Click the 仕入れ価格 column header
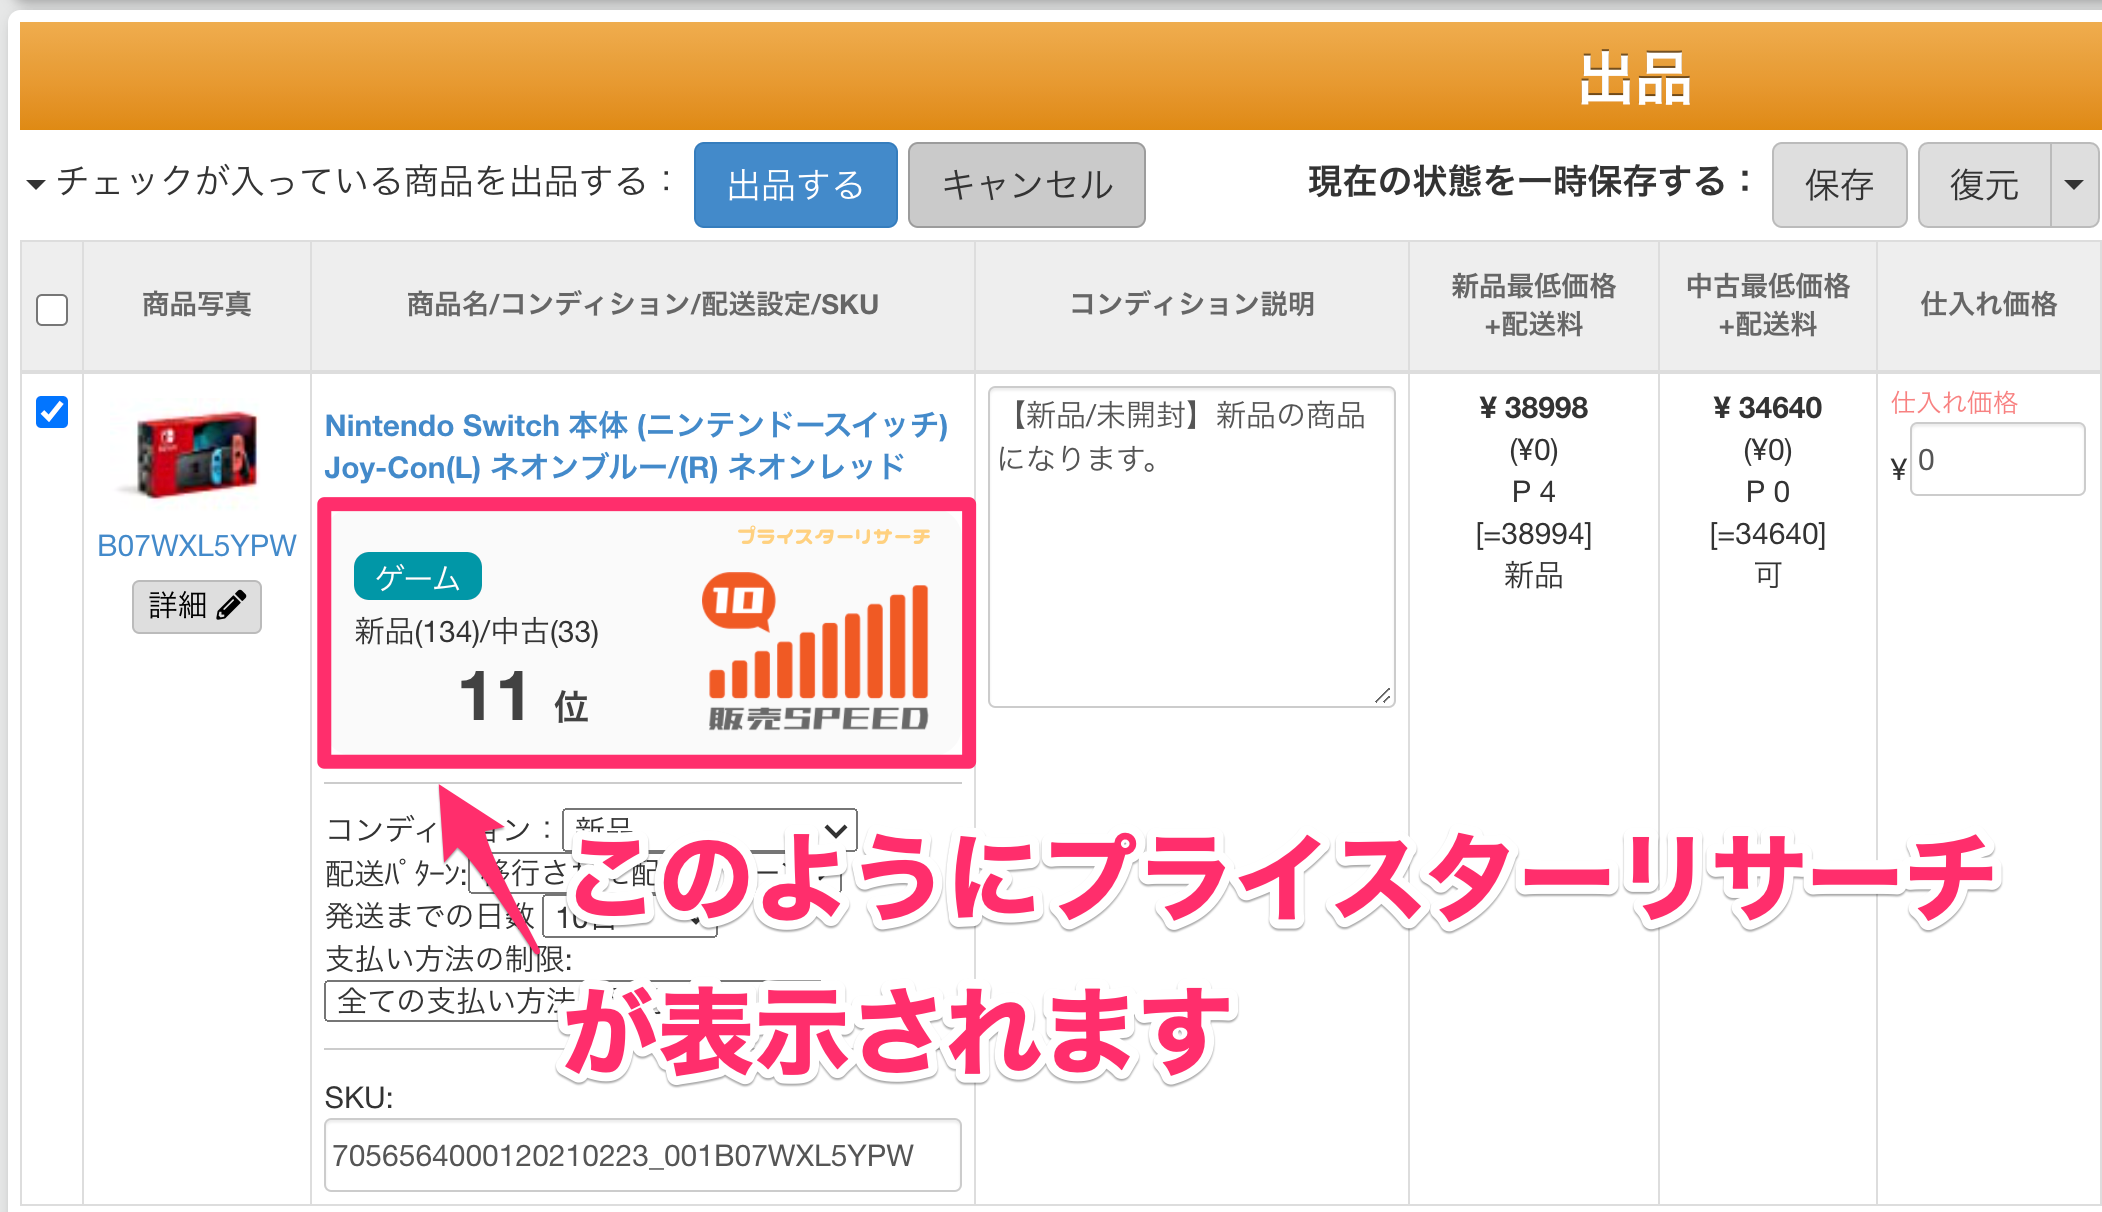The height and width of the screenshot is (1212, 2102). (1988, 304)
